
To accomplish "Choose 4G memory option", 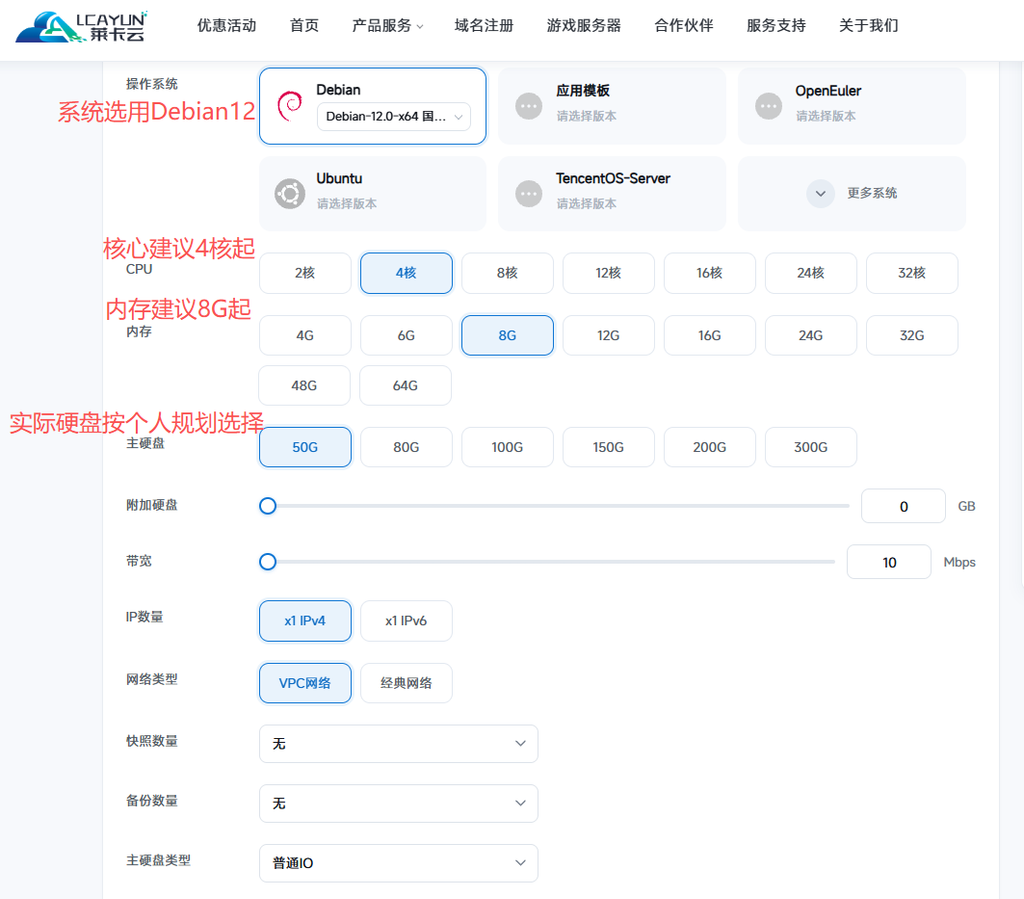I will tap(305, 336).
